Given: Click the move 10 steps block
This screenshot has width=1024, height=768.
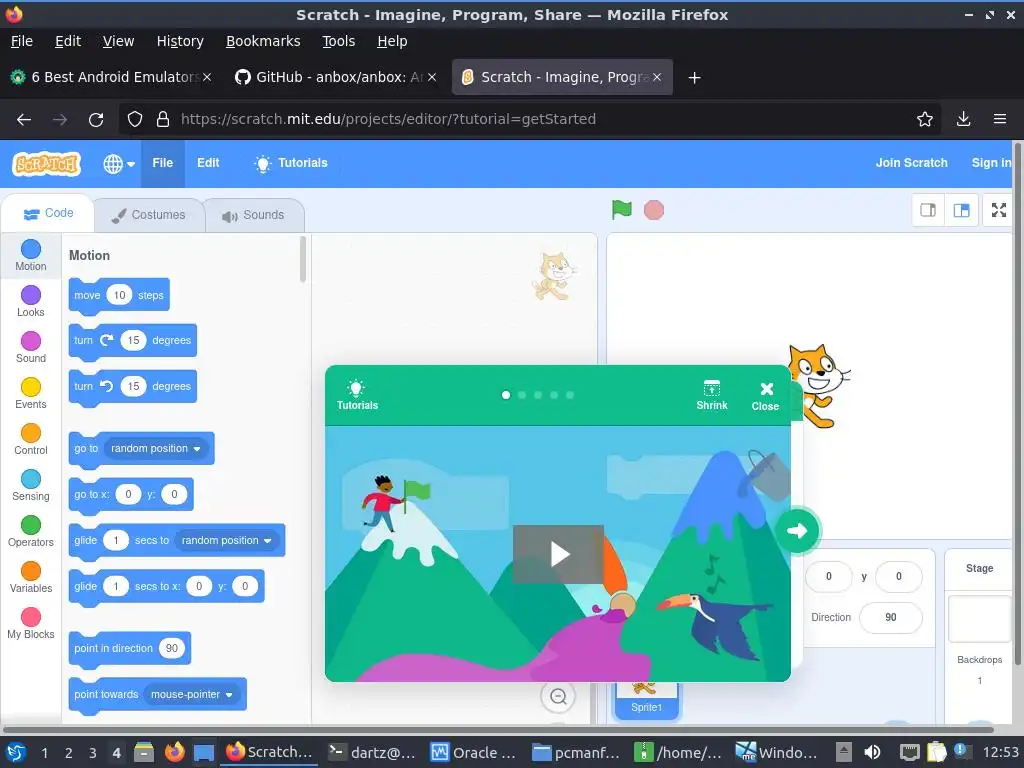Looking at the screenshot, I should 119,296.
